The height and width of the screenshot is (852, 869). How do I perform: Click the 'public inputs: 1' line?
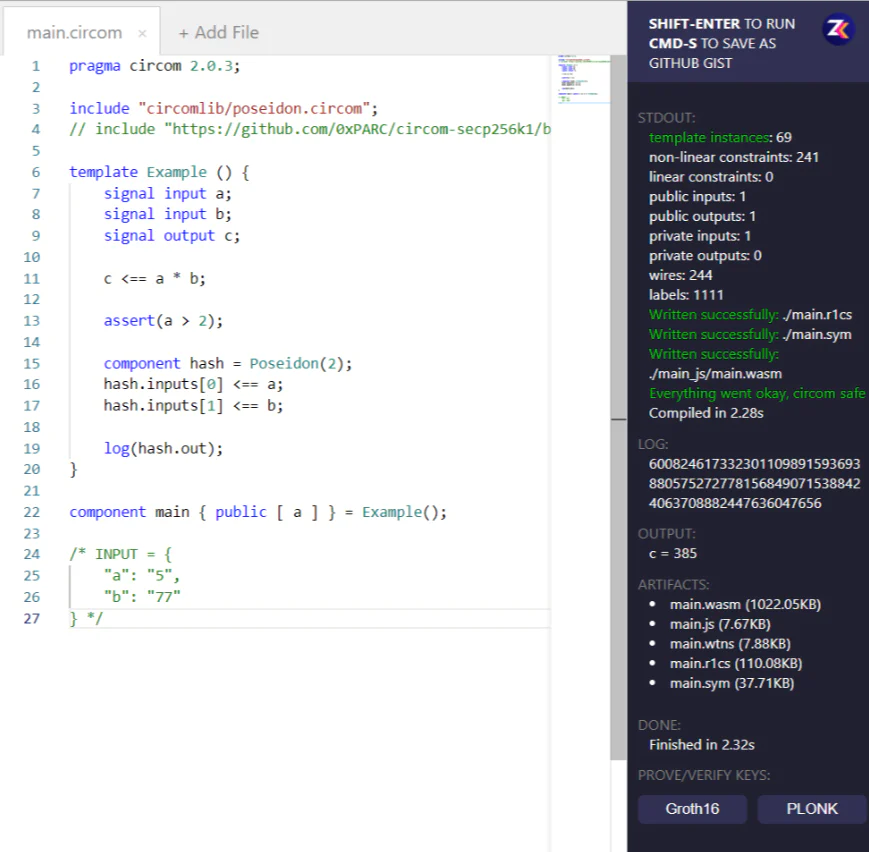pos(697,196)
